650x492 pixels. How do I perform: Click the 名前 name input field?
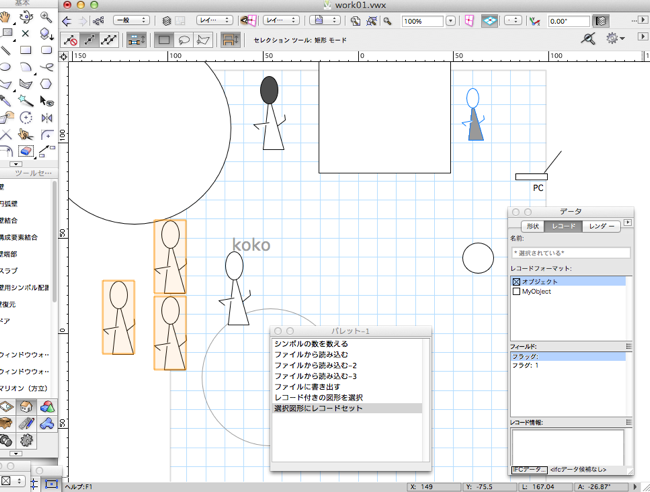coord(570,253)
